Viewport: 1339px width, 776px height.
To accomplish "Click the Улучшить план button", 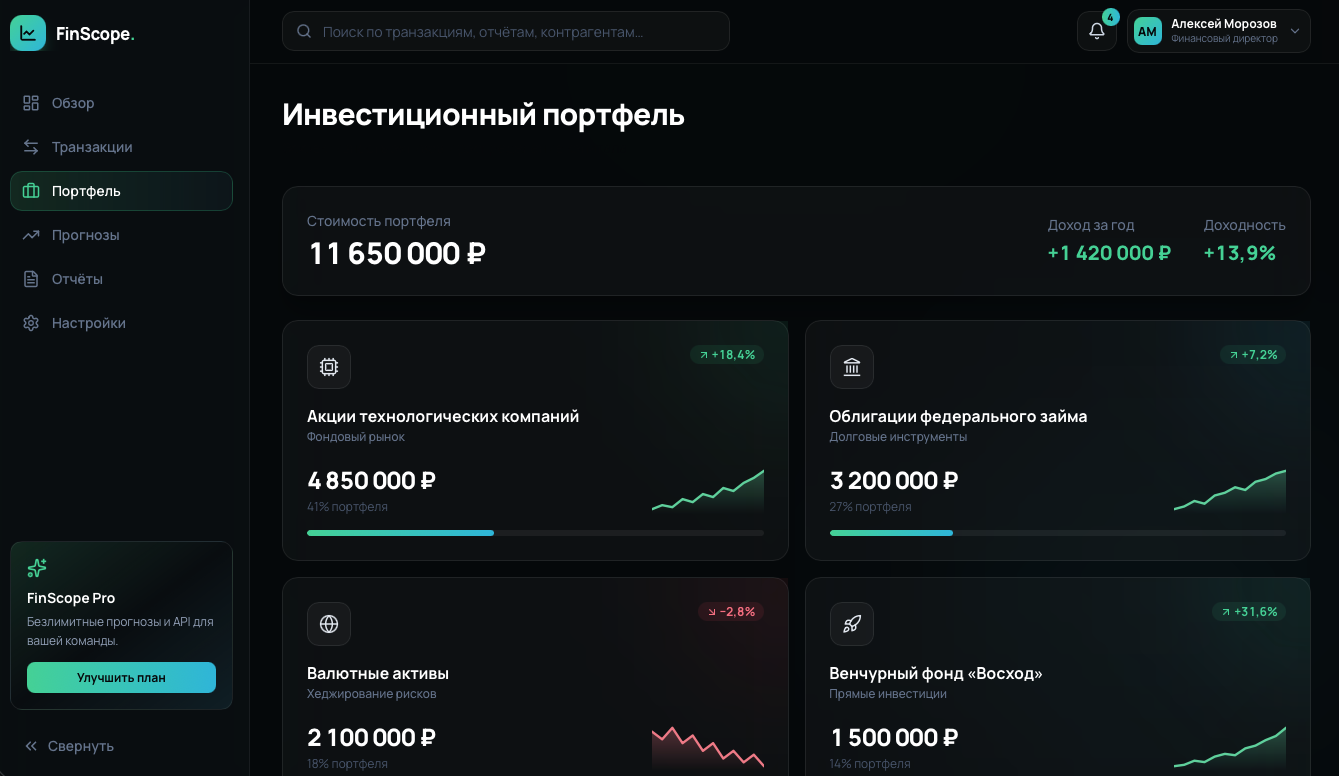I will pyautogui.click(x=121, y=677).
